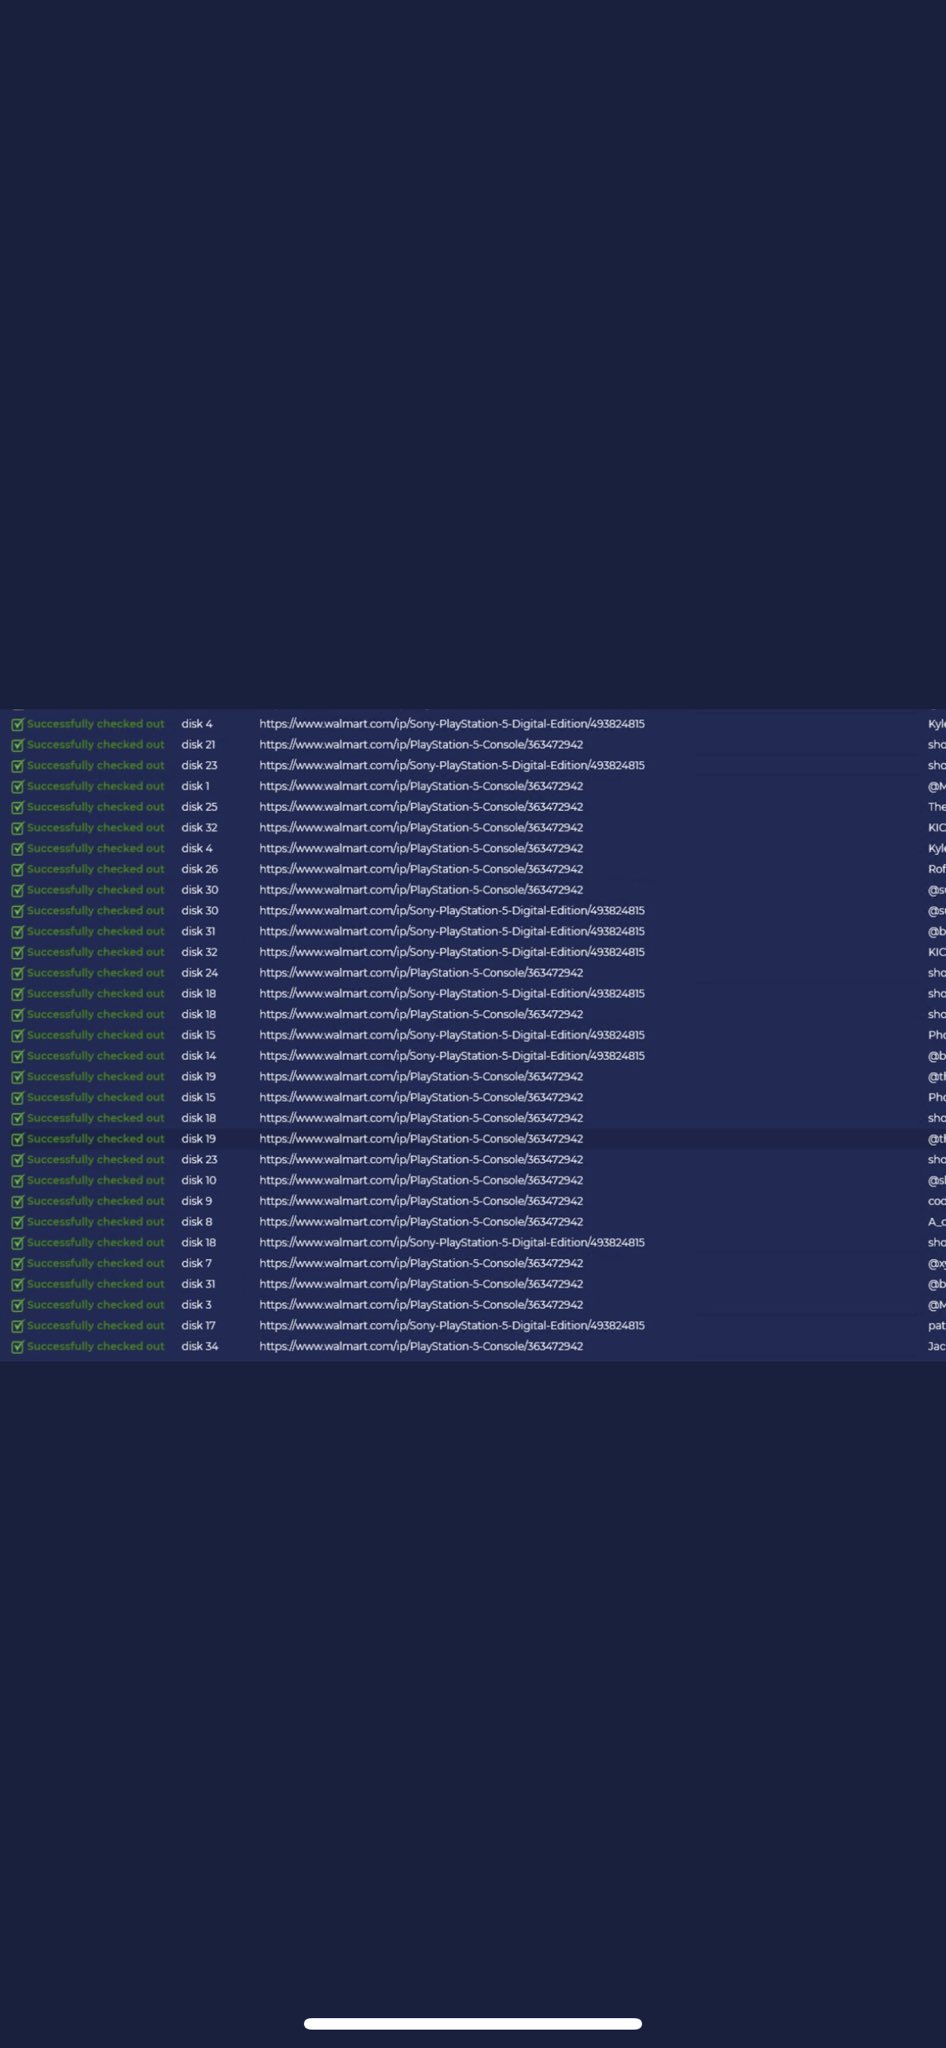
Task: Open the Digital-Edition URL on disk 14 row
Action: tap(452, 1056)
